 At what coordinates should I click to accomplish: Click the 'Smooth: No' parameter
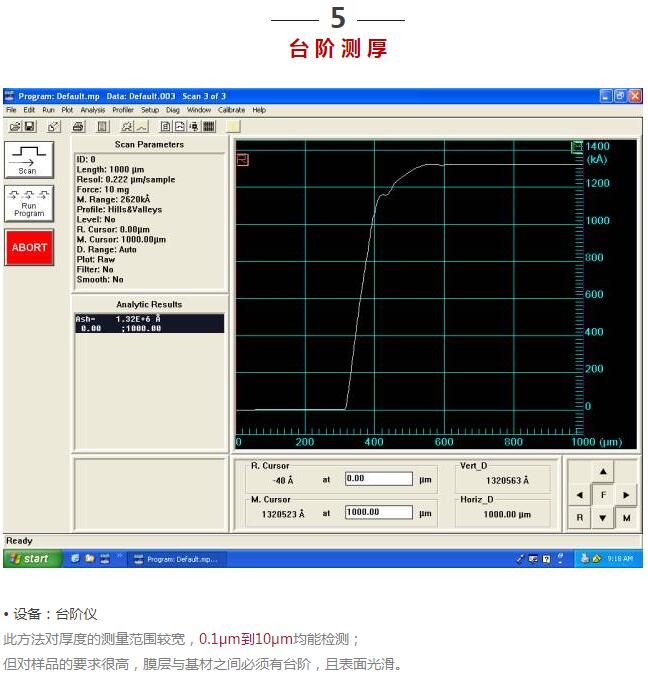[x=100, y=279]
